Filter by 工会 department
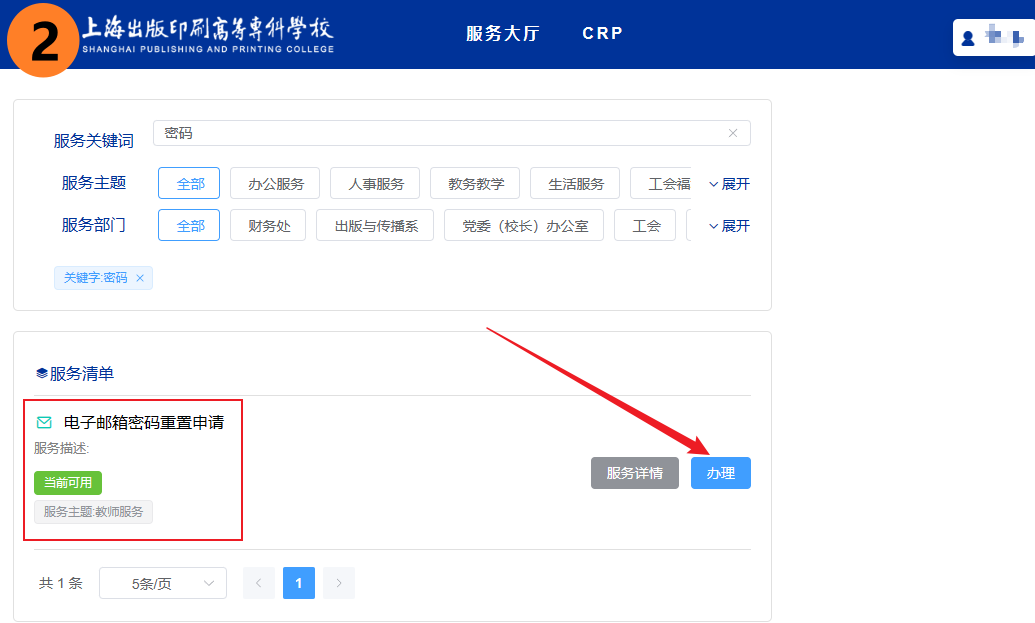This screenshot has height=623, width=1035. (645, 226)
